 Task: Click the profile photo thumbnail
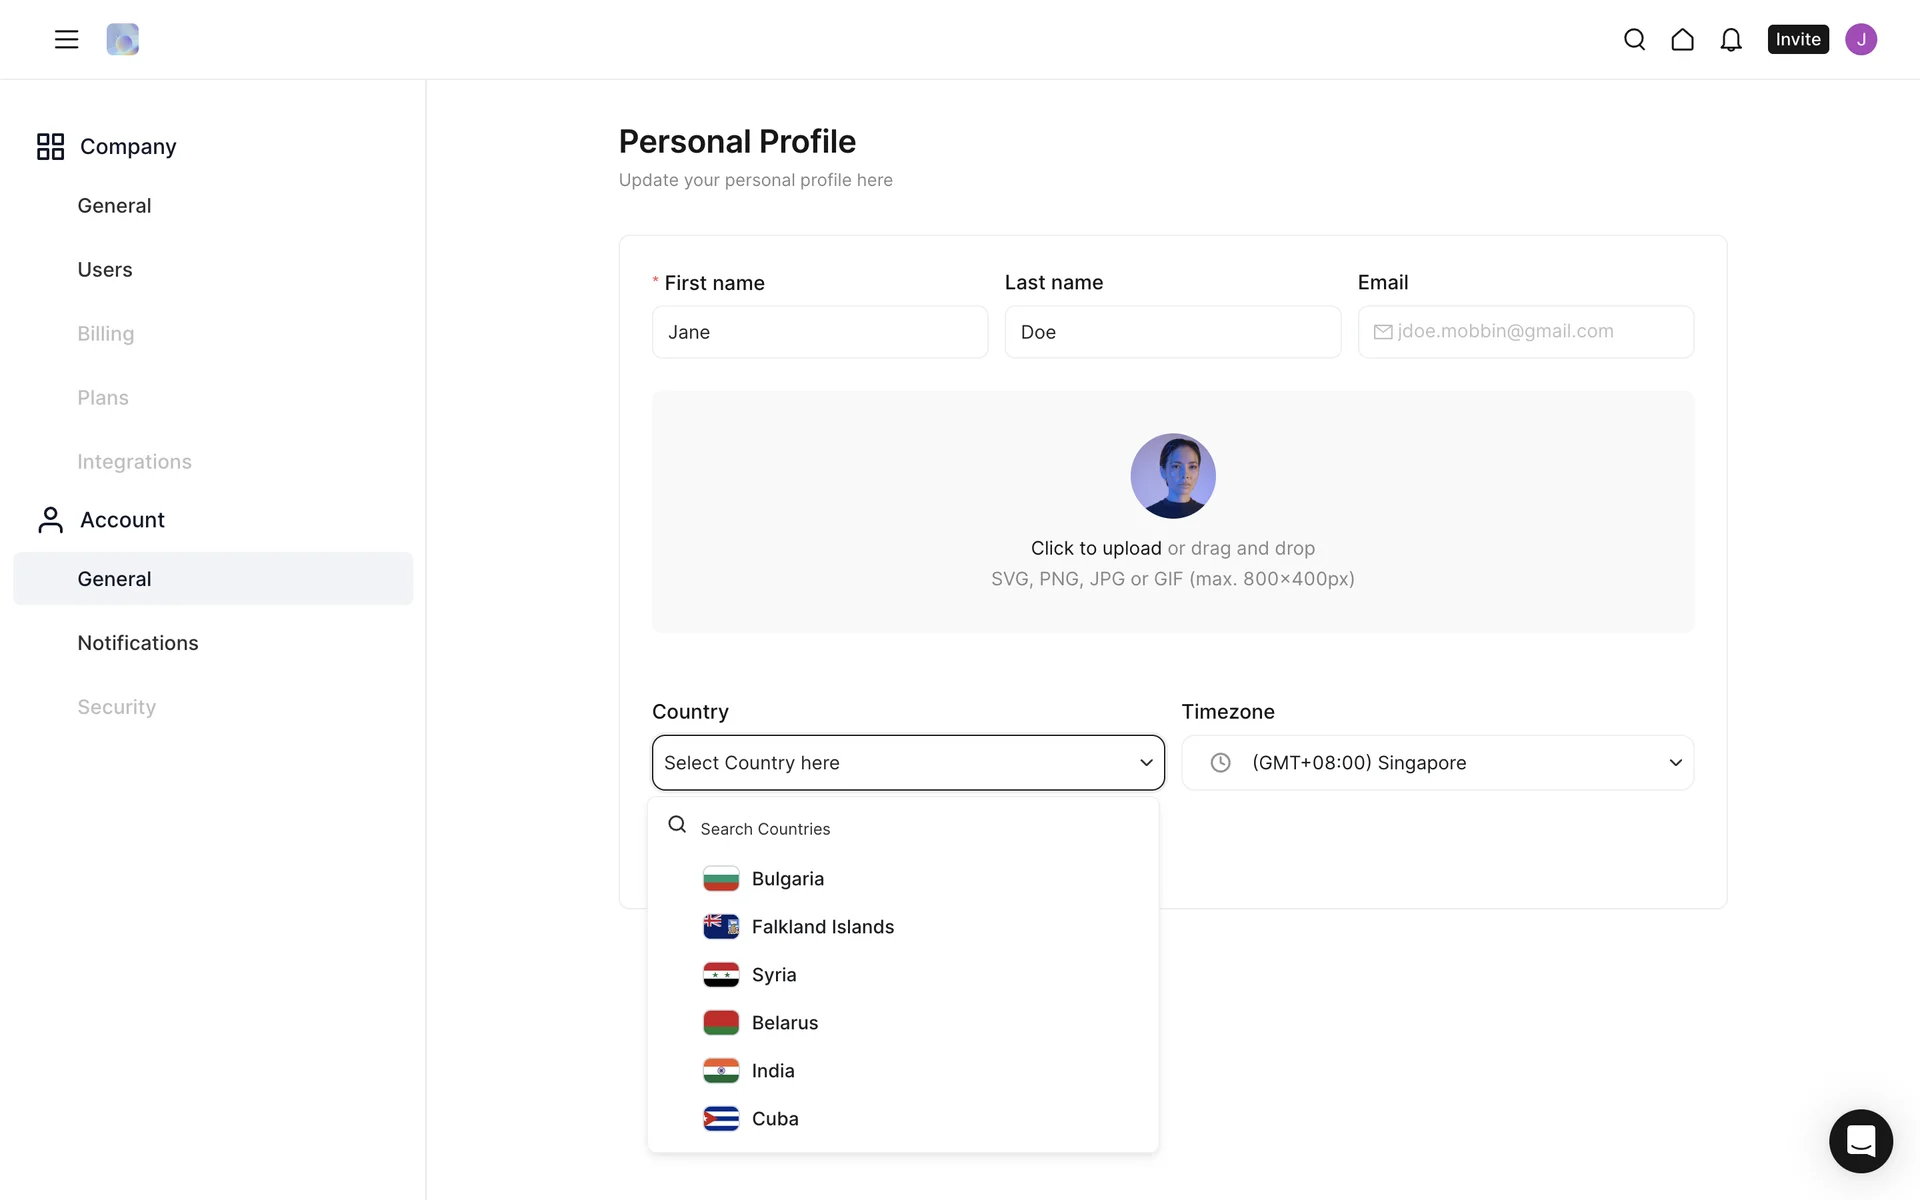coord(1172,476)
